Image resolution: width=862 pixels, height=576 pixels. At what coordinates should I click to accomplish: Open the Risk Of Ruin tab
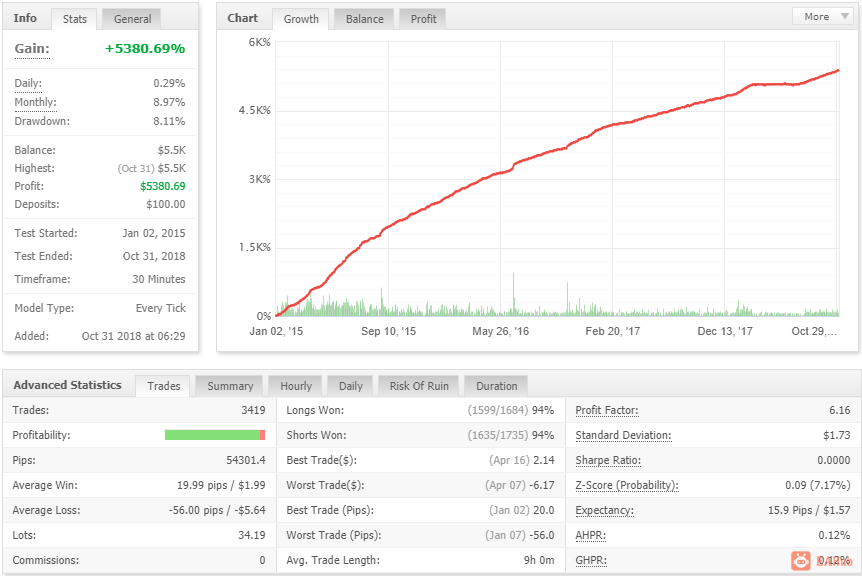click(419, 386)
